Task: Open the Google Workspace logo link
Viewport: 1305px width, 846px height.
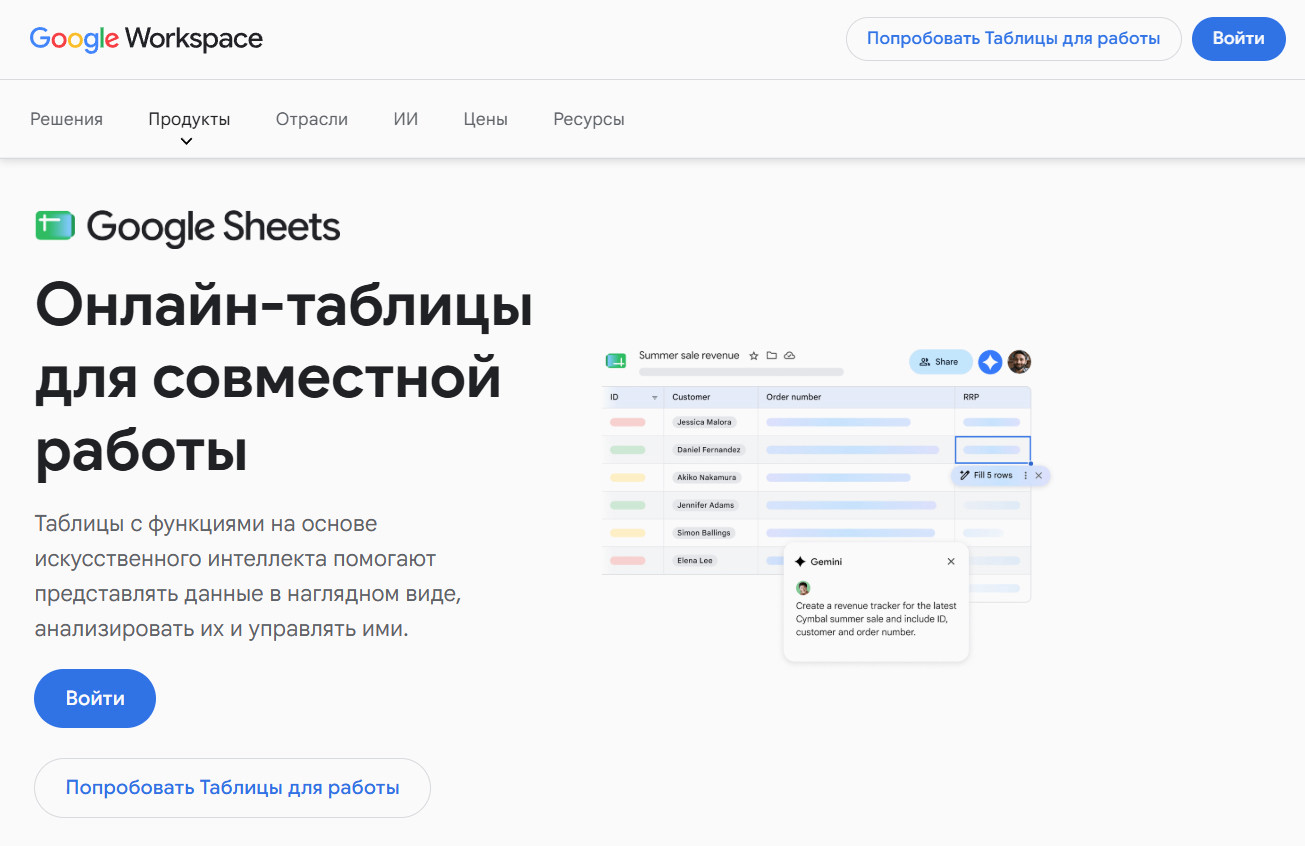Action: 146,39
